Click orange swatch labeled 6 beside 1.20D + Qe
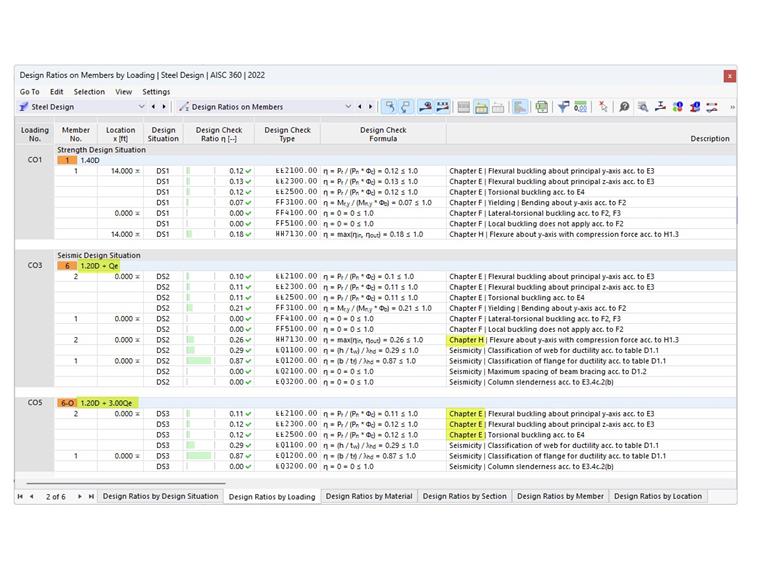The image size is (760, 570). coord(67,266)
